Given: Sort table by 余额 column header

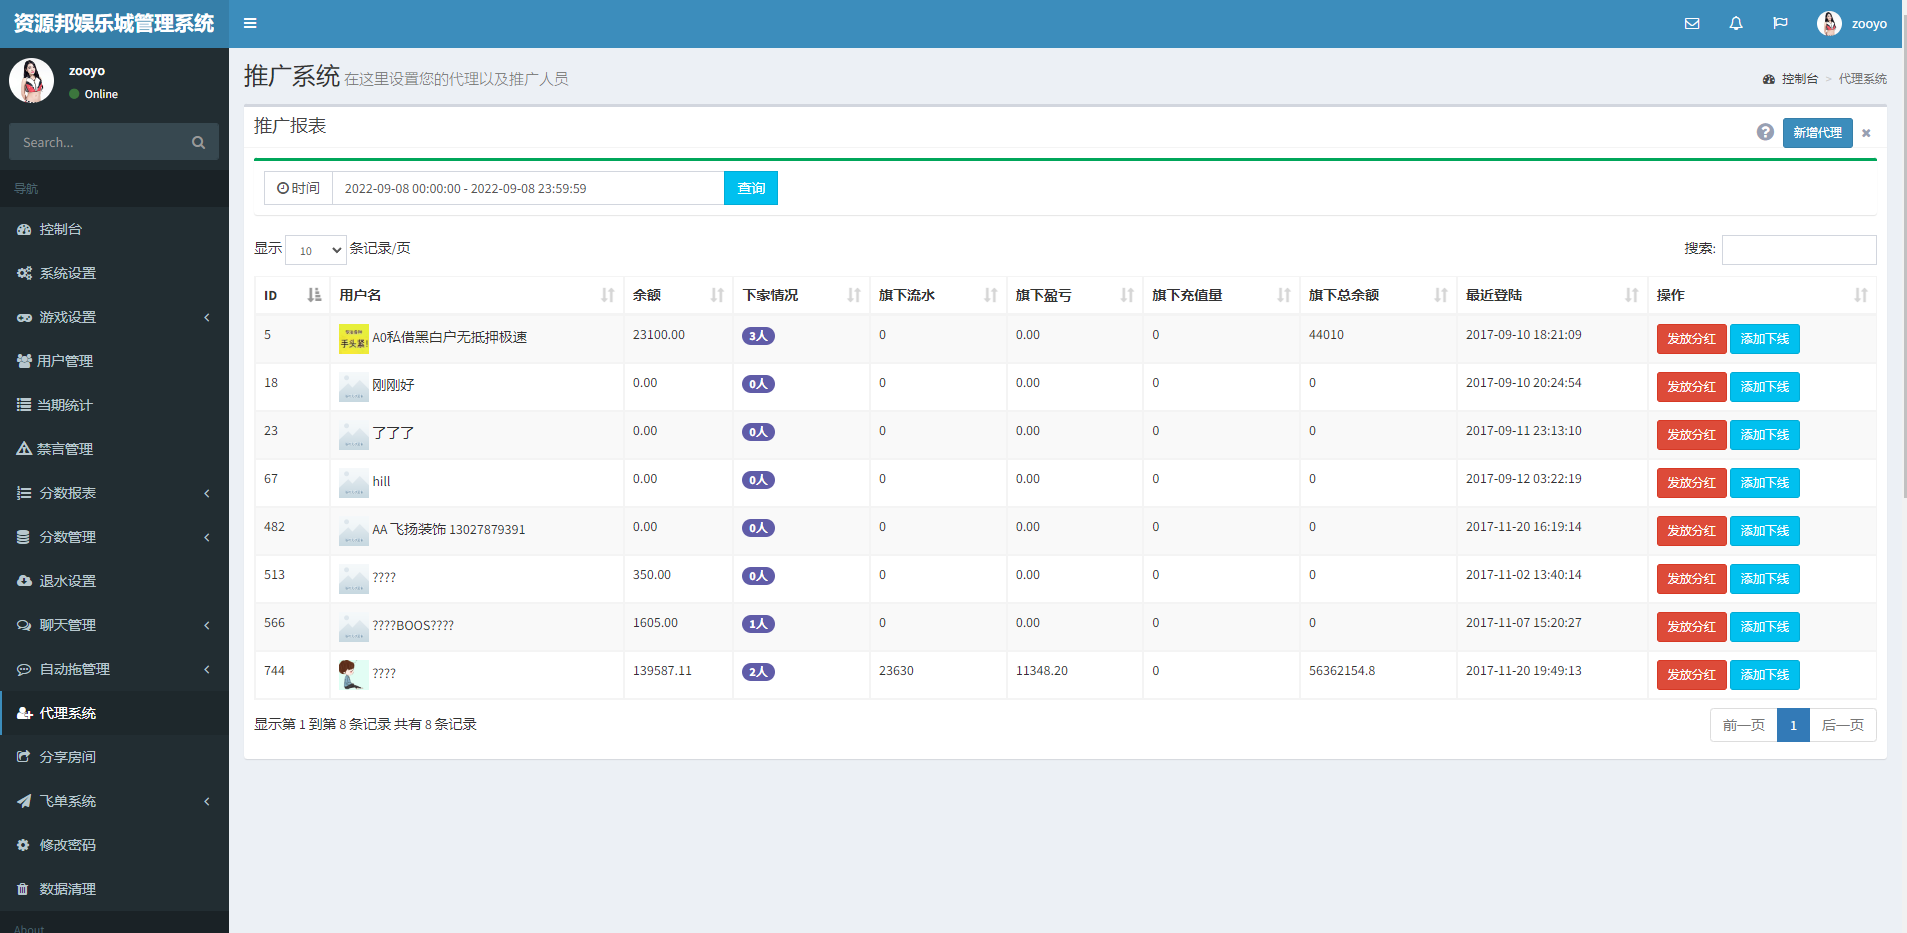Looking at the screenshot, I should [x=677, y=295].
